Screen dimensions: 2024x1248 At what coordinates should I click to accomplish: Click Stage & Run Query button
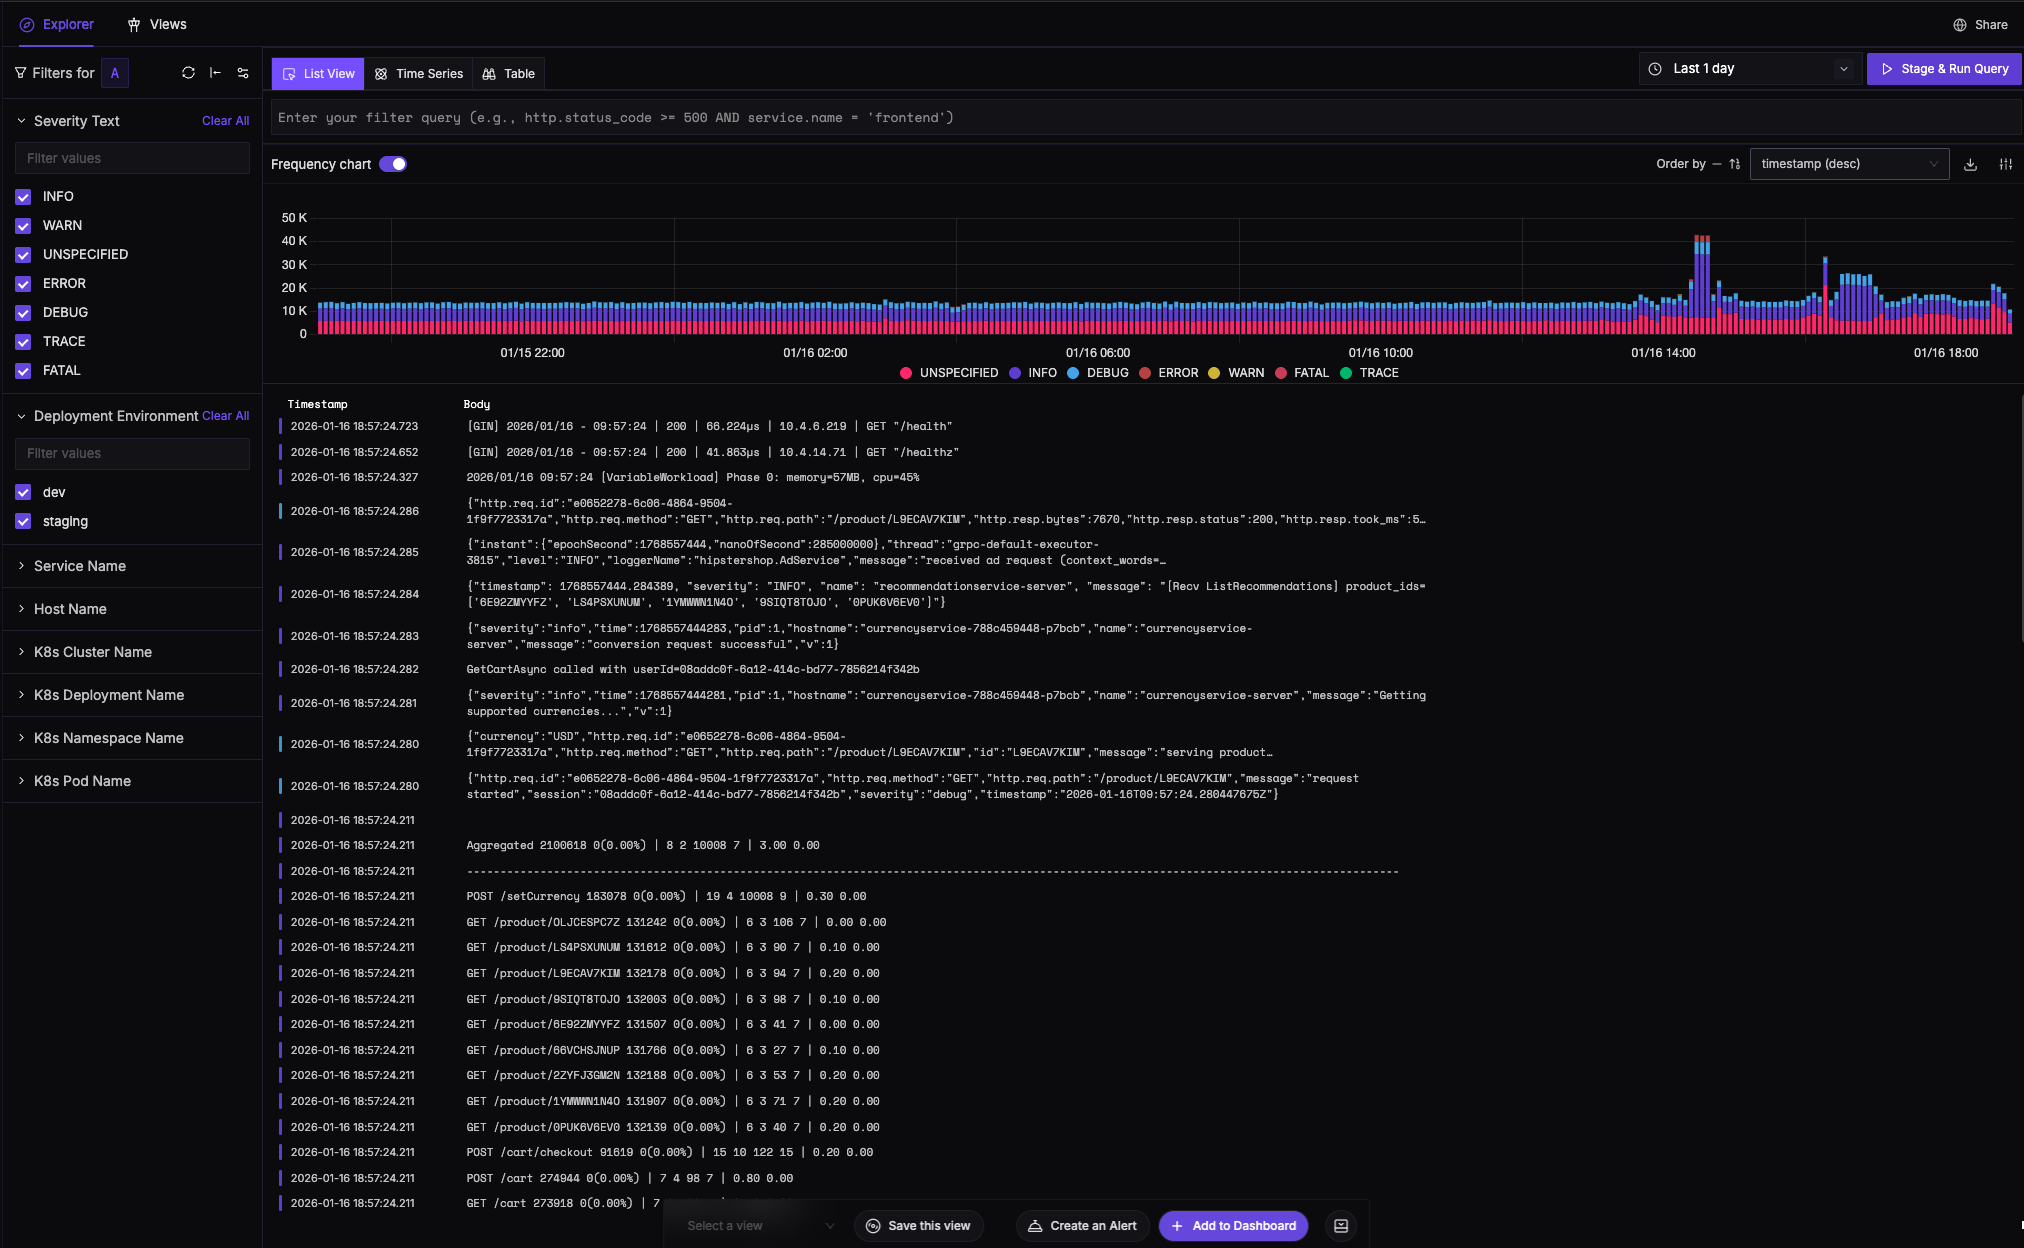pyautogui.click(x=1943, y=69)
